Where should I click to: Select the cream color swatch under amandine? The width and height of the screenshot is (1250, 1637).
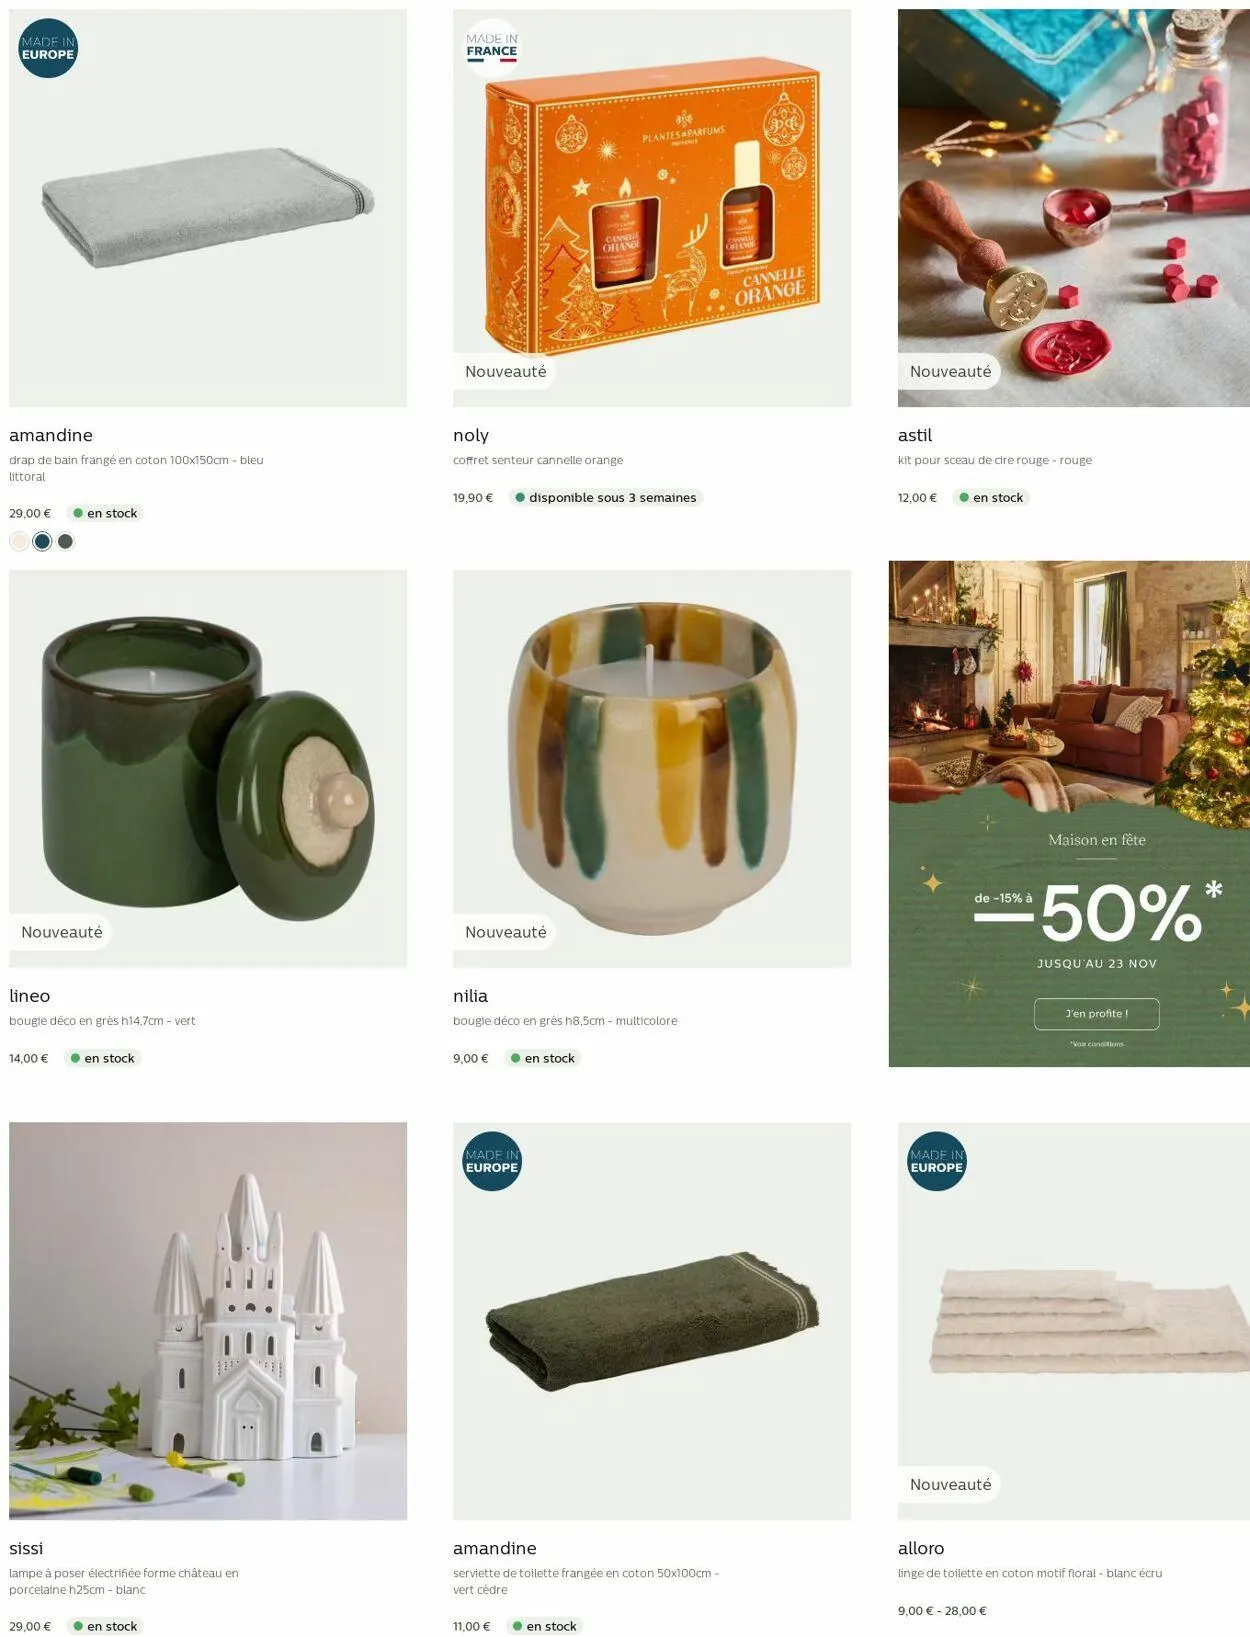[x=19, y=541]
